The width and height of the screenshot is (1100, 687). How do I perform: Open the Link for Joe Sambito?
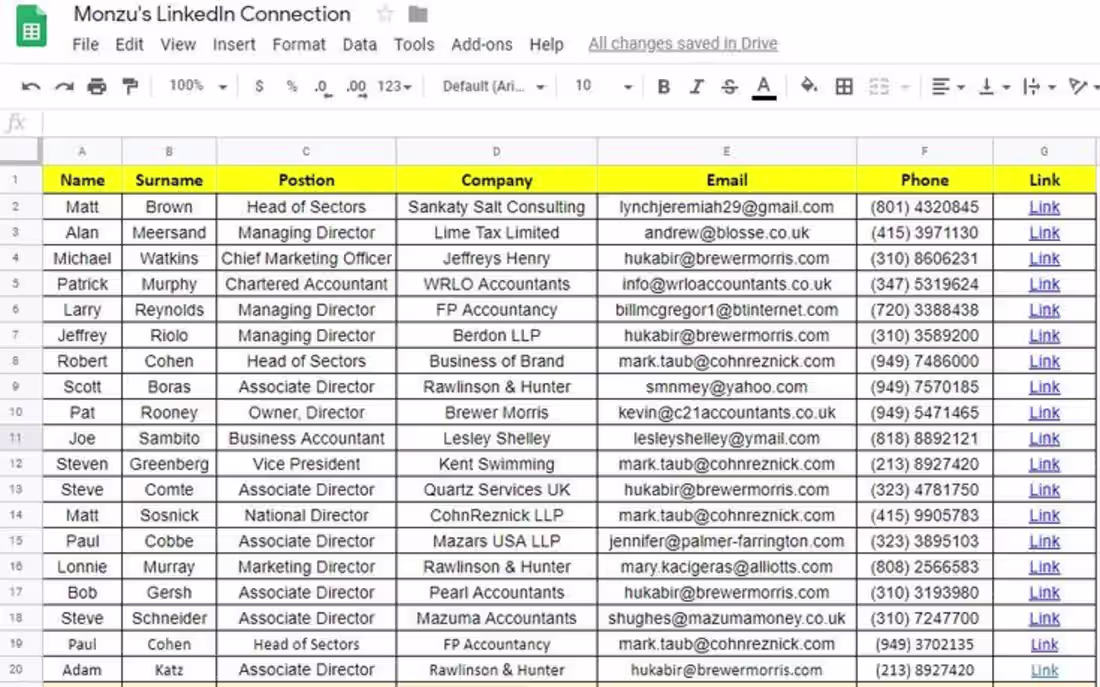point(1044,439)
